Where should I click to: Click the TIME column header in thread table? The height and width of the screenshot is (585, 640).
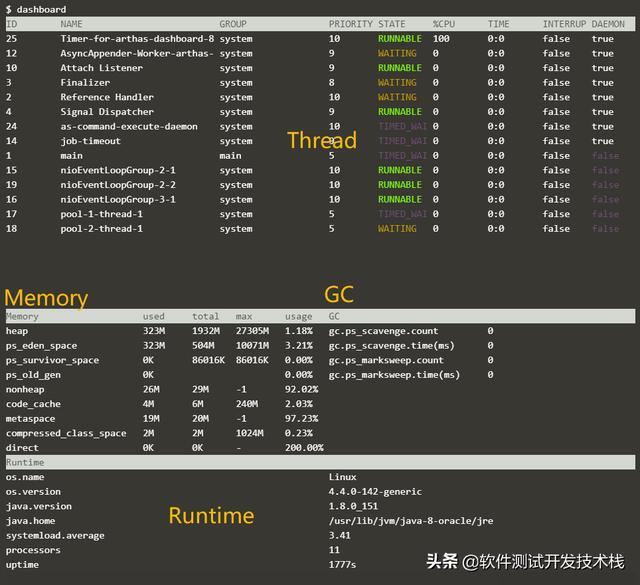click(498, 24)
